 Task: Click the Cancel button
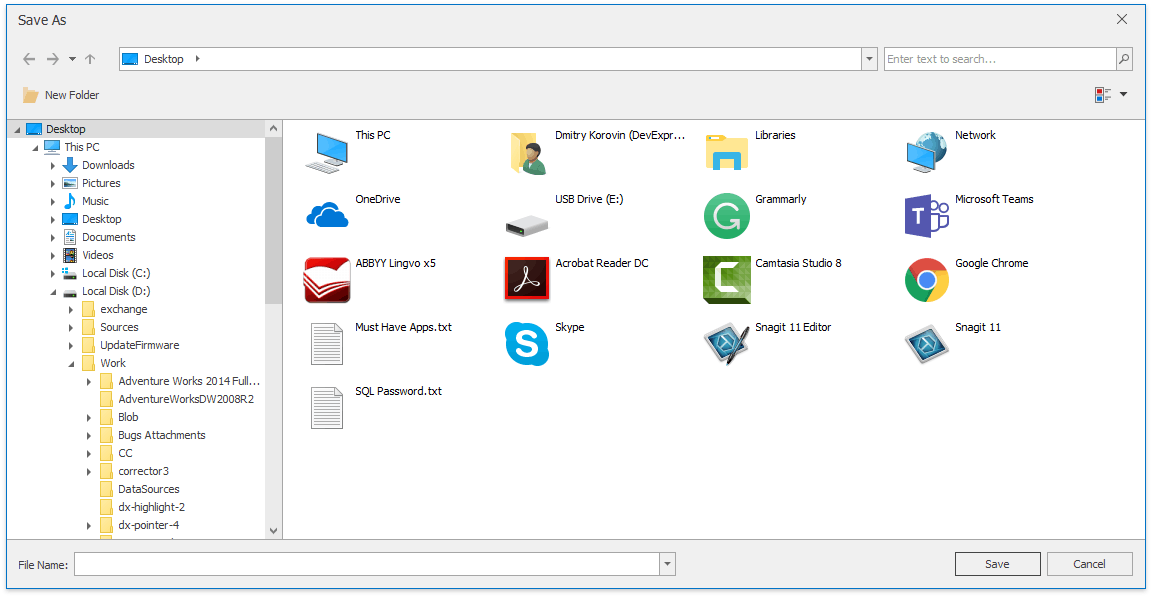click(1090, 564)
